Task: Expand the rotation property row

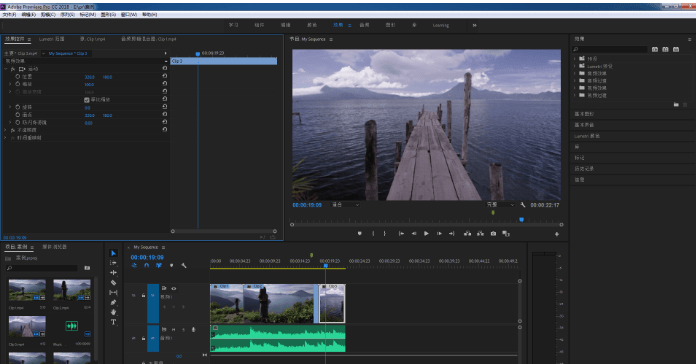Action: click(10, 107)
